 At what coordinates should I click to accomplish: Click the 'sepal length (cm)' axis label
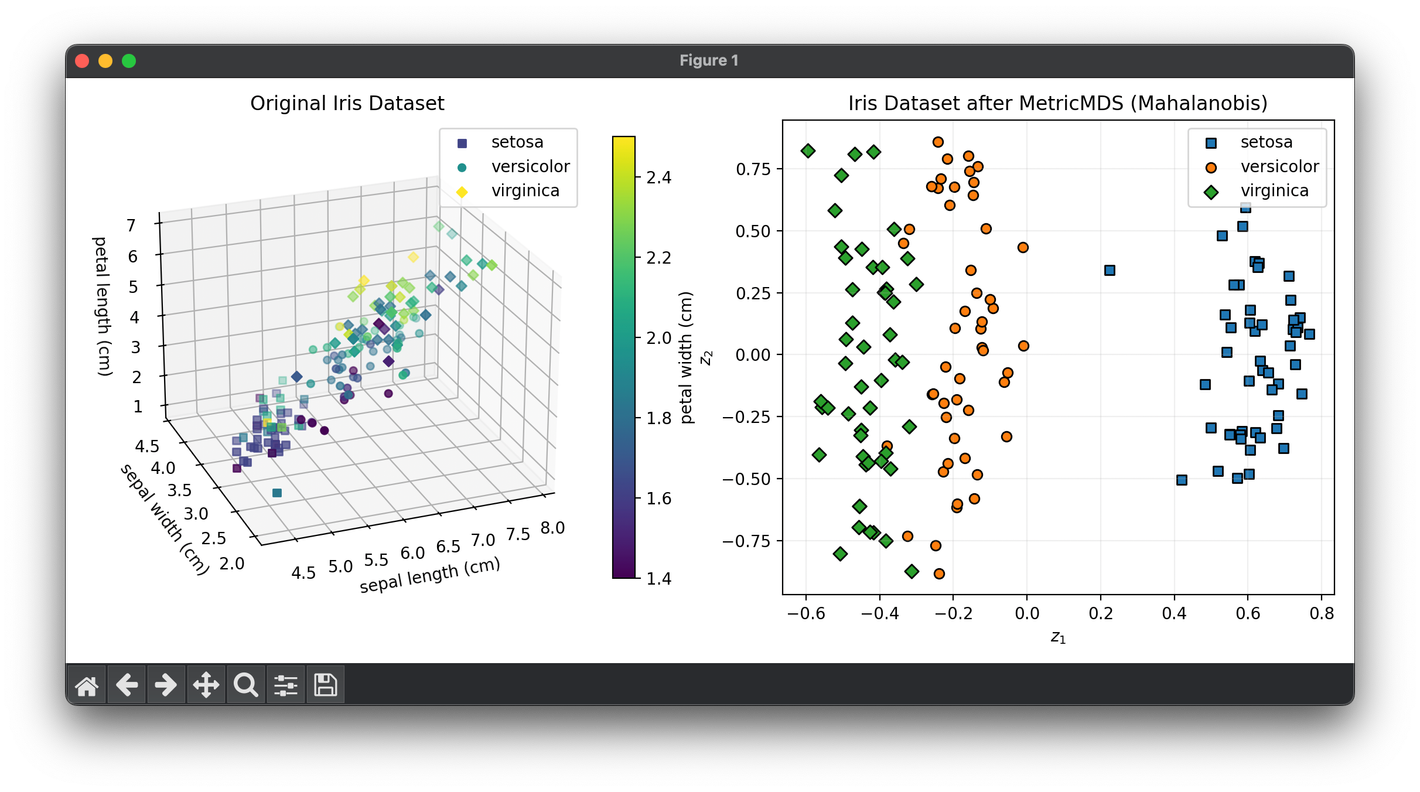(x=430, y=574)
